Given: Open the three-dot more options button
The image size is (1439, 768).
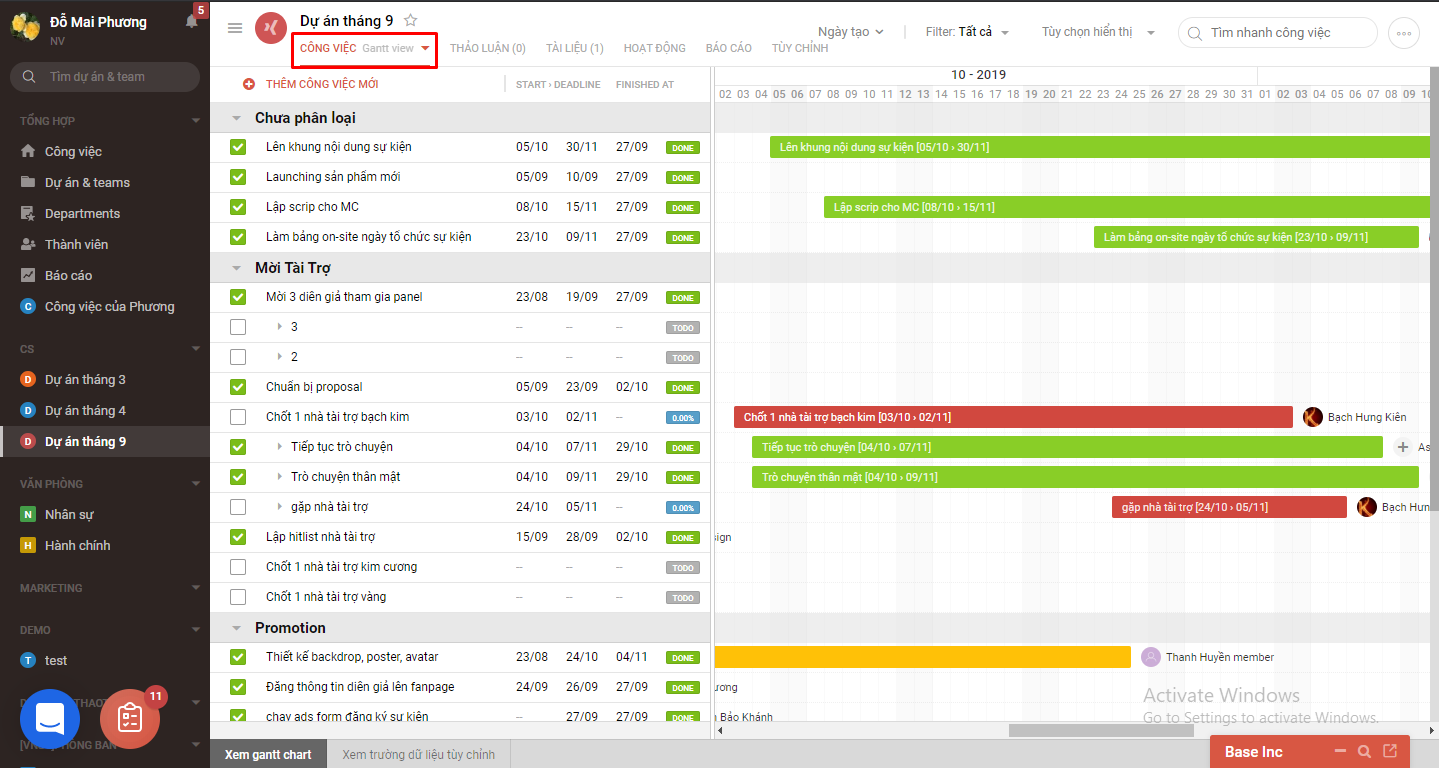Looking at the screenshot, I should (1404, 33).
